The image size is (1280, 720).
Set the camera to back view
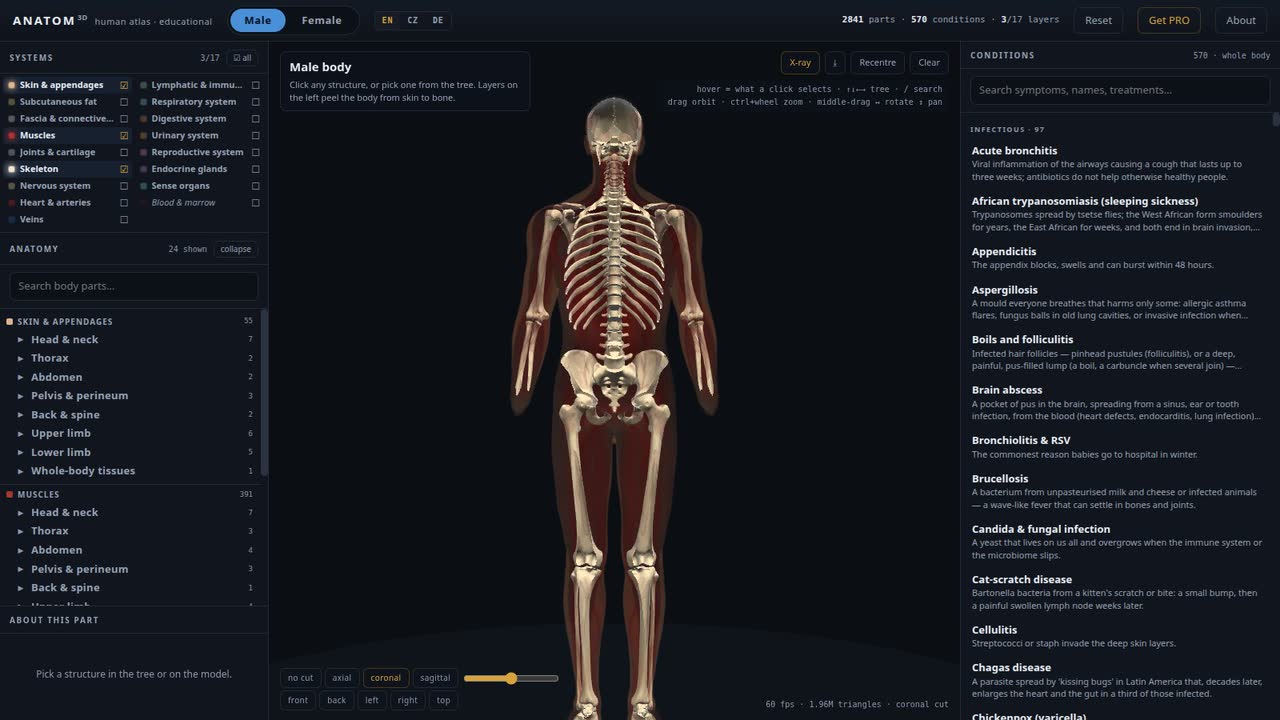[337, 700]
